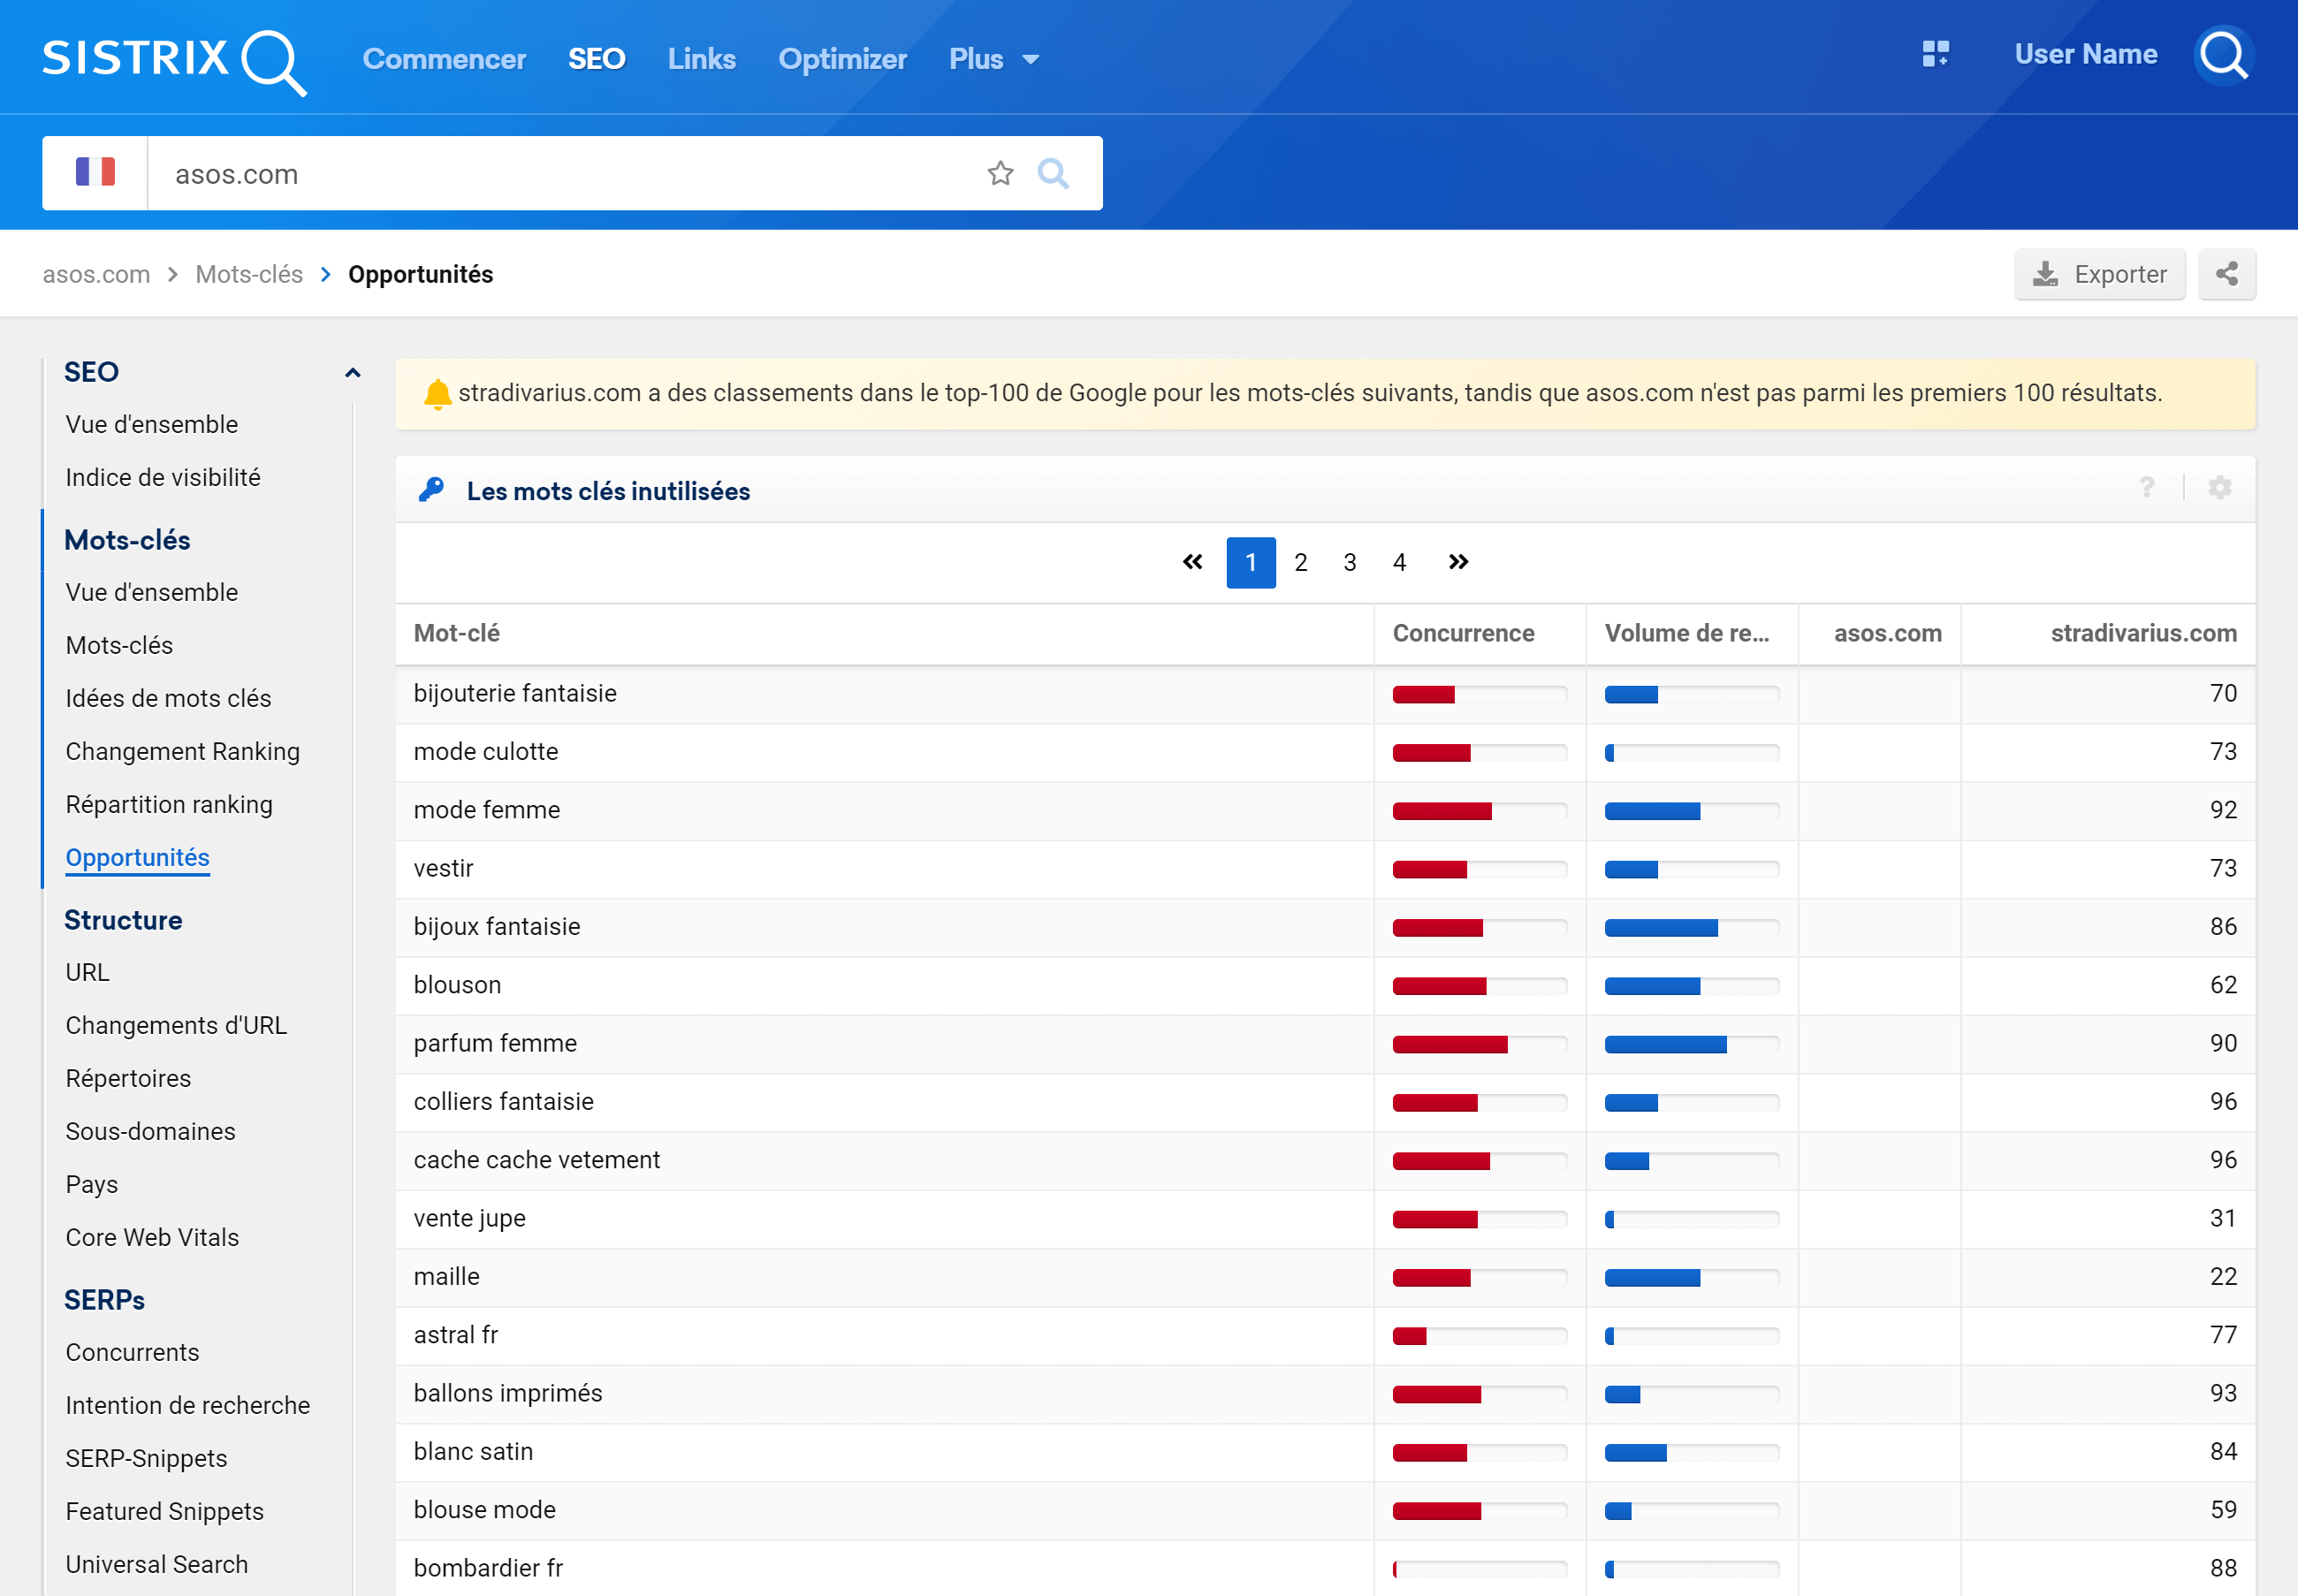Image resolution: width=2298 pixels, height=1596 pixels.
Task: Open table settings gear icon
Action: [x=2219, y=488]
